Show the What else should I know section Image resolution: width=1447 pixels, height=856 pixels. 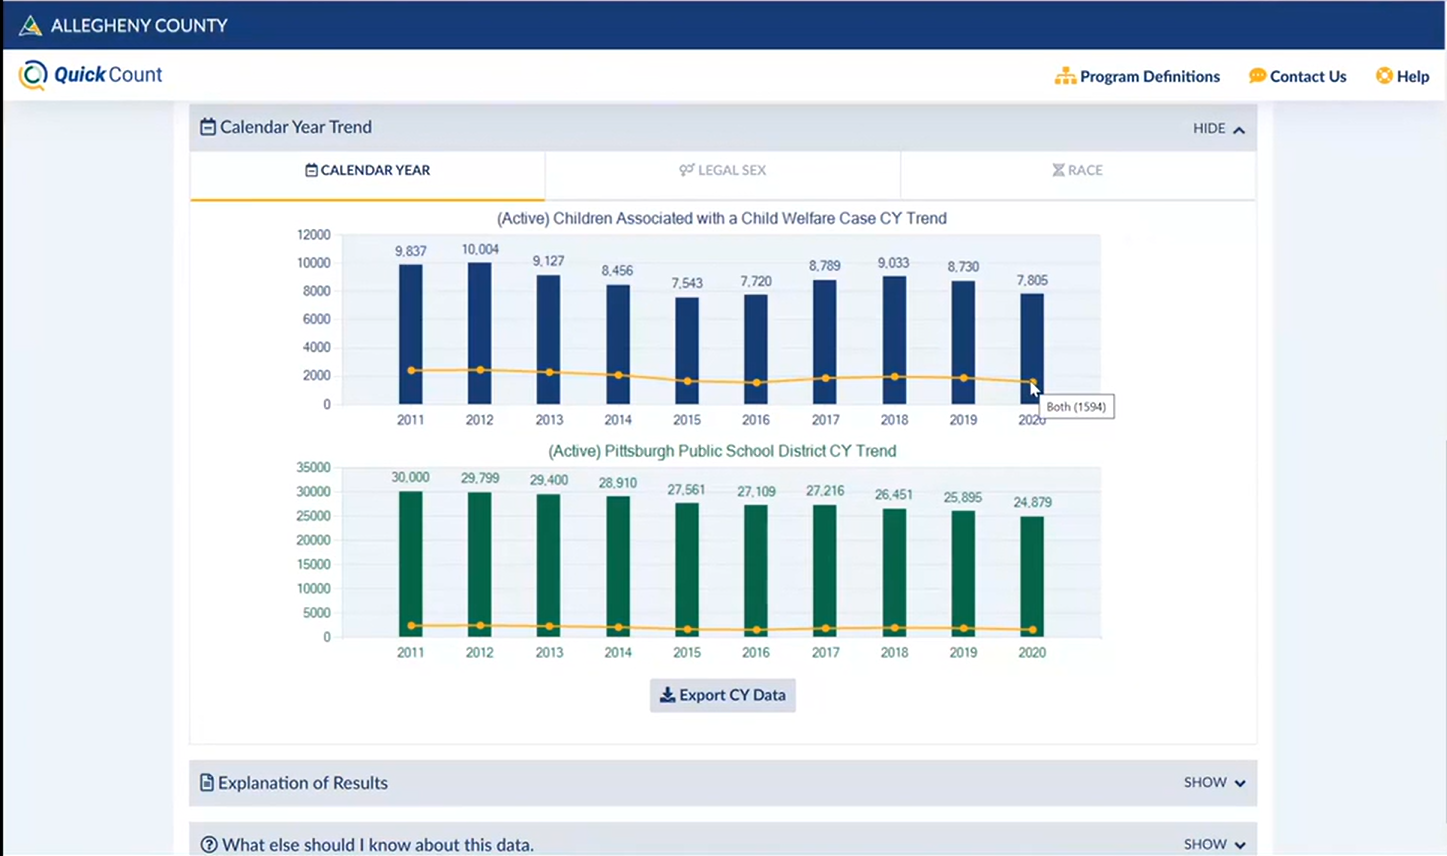click(x=1214, y=845)
